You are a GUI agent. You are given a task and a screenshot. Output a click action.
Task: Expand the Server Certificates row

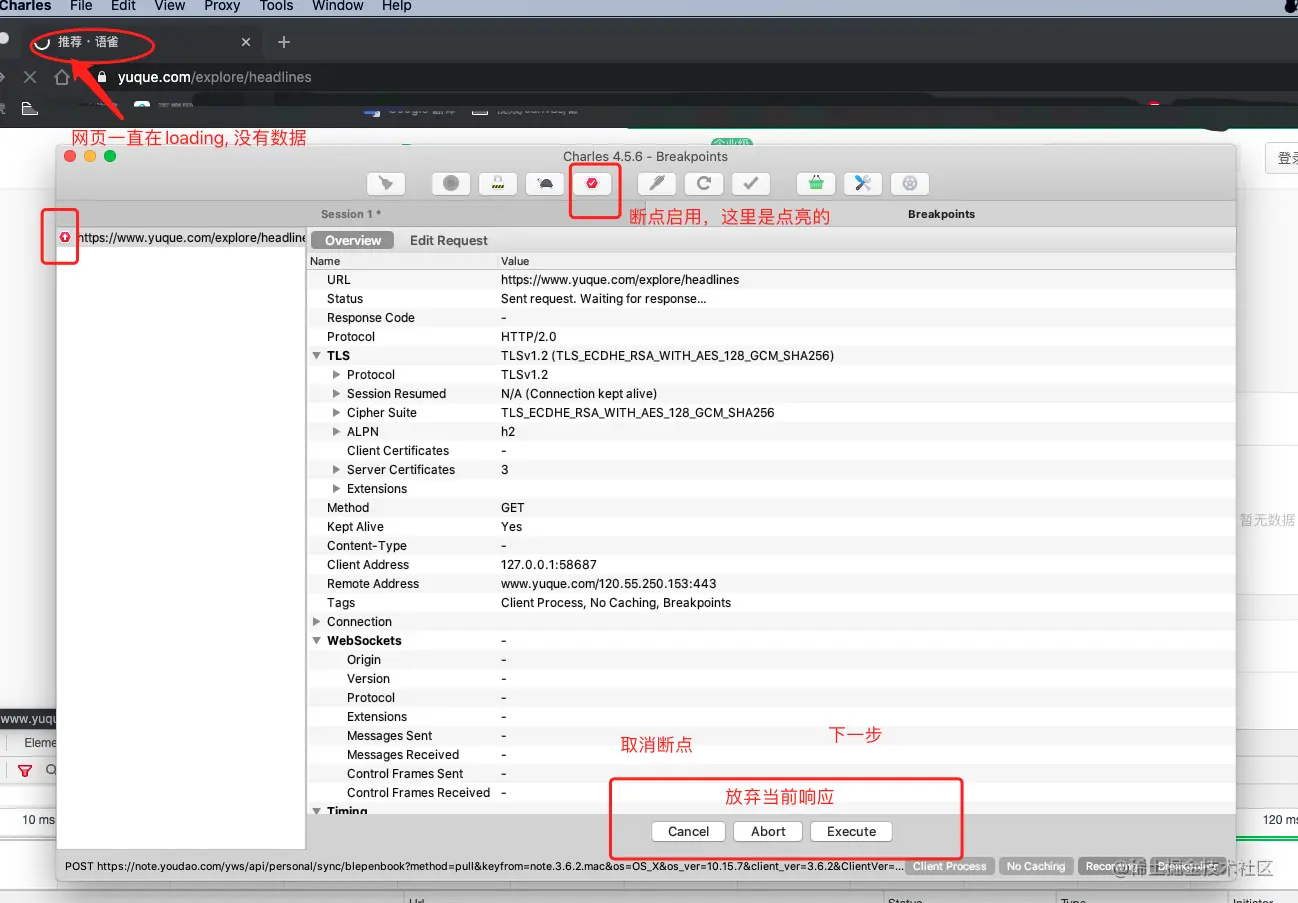[x=337, y=470]
